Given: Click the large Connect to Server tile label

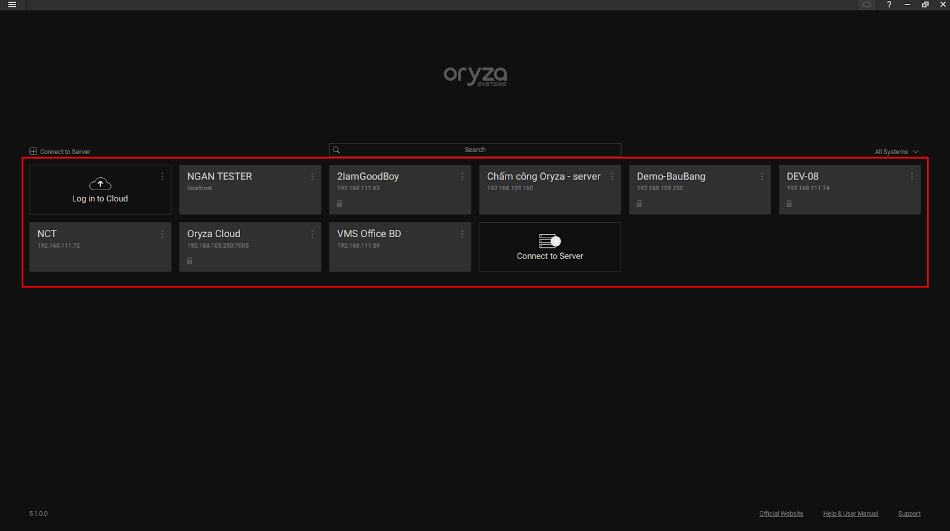Looking at the screenshot, I should coord(550,256).
